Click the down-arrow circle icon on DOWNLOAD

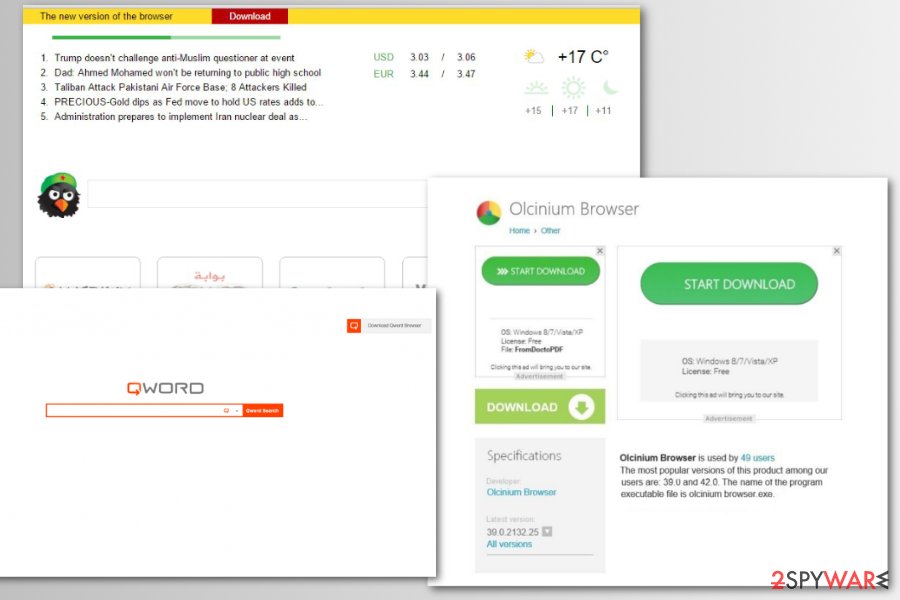(x=581, y=407)
